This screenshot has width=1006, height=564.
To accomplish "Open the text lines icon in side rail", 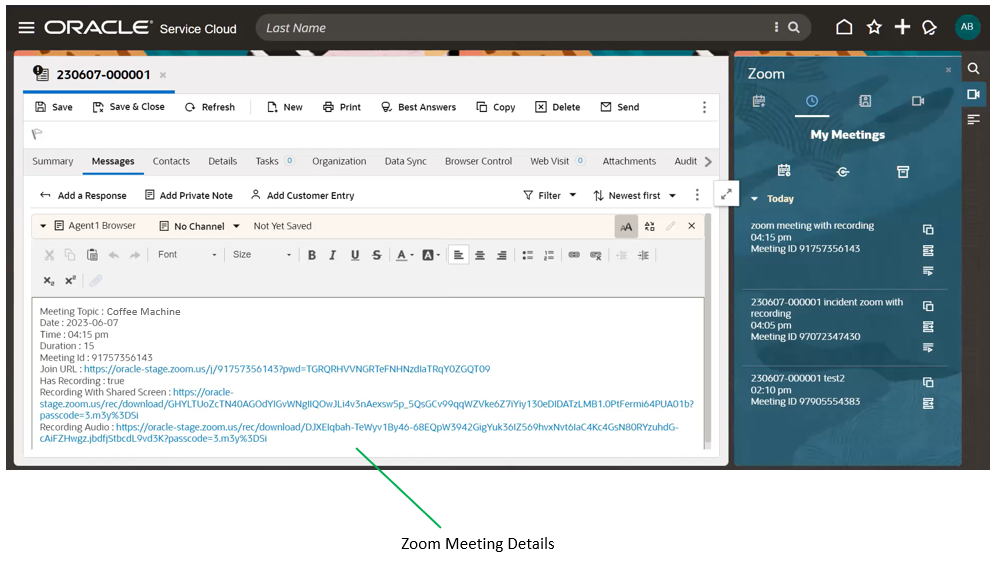I will click(973, 119).
